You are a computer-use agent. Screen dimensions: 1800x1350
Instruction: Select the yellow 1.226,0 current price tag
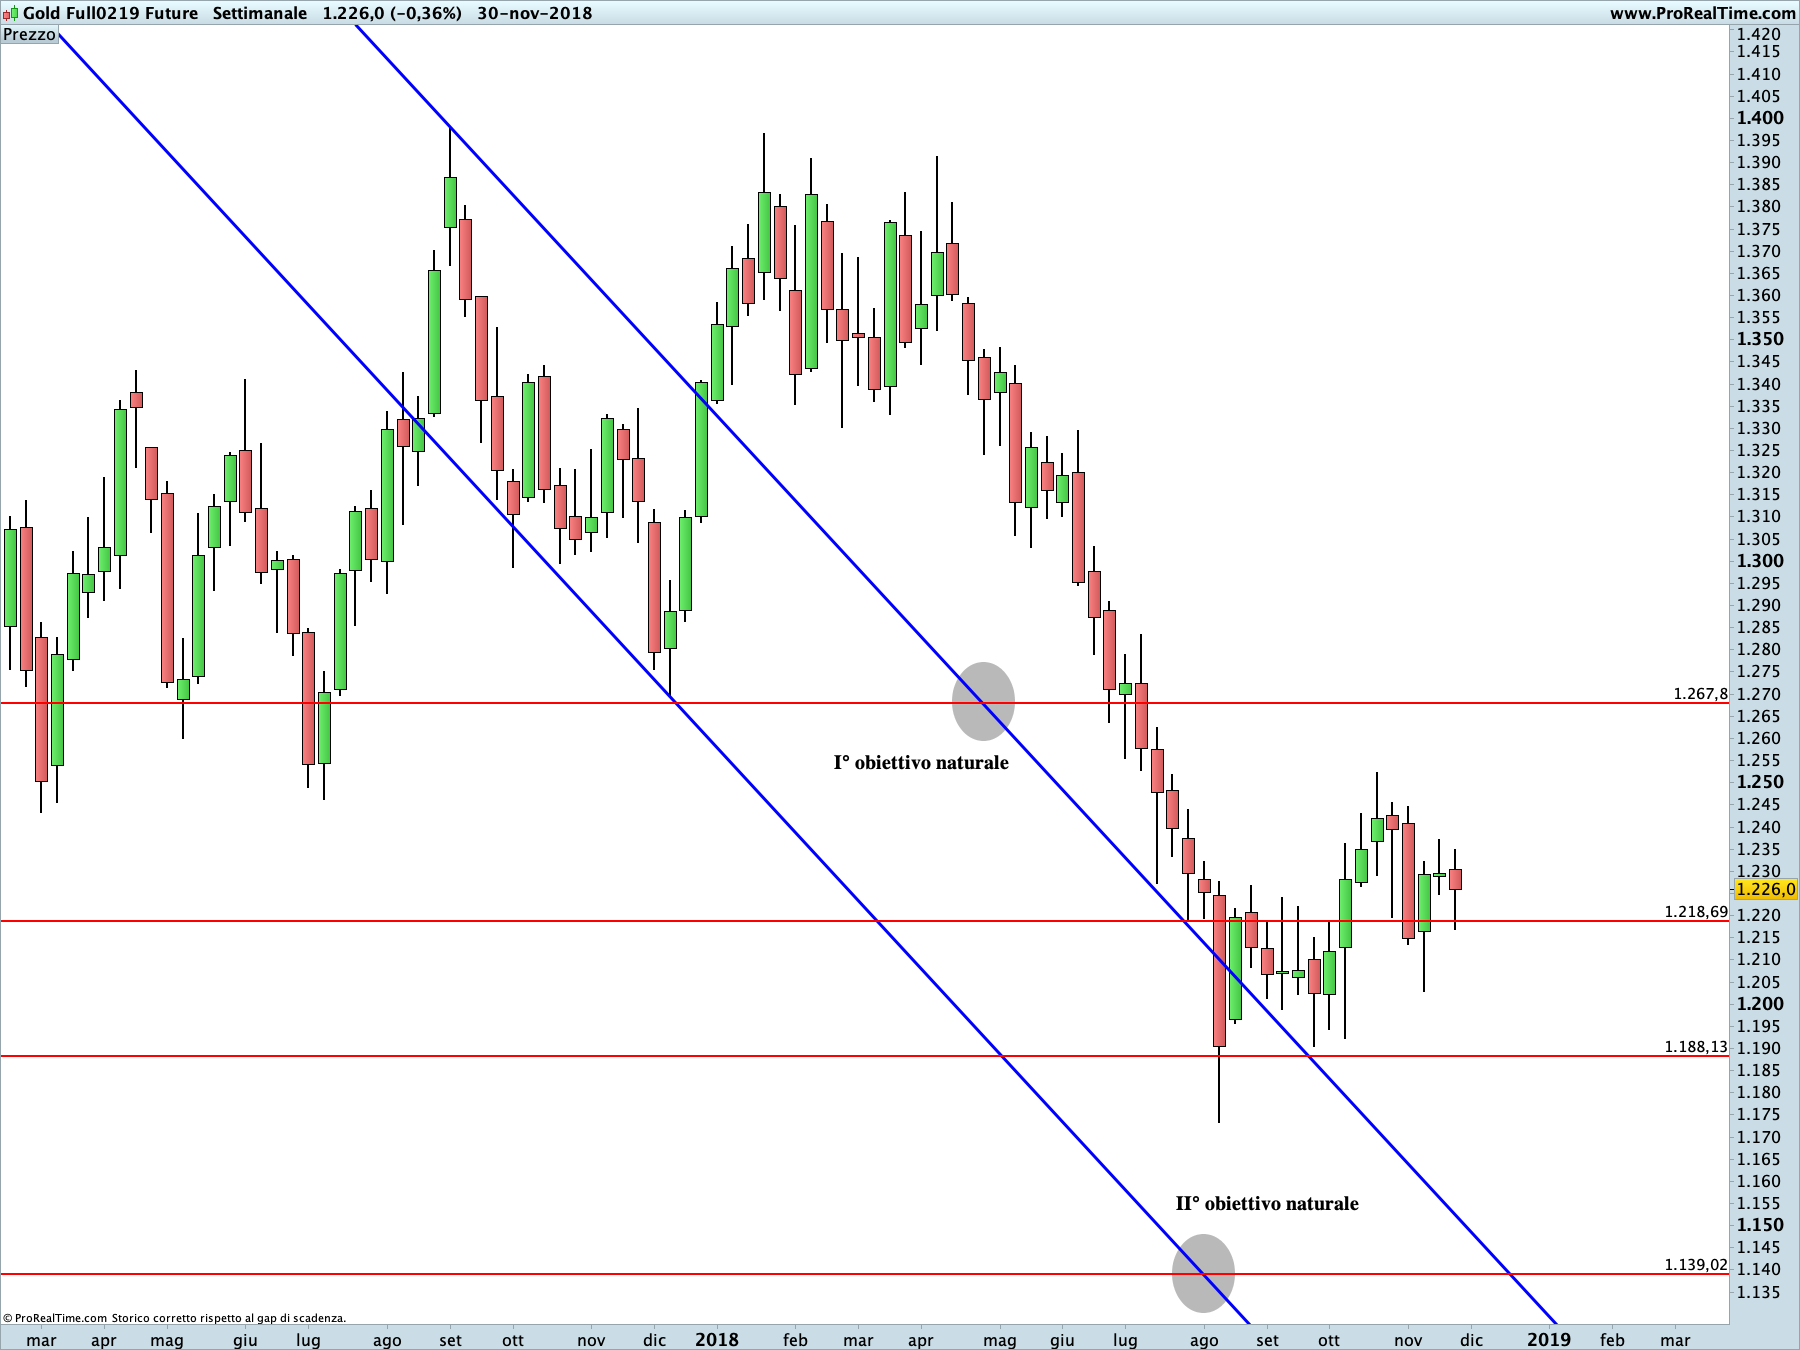coord(1765,889)
